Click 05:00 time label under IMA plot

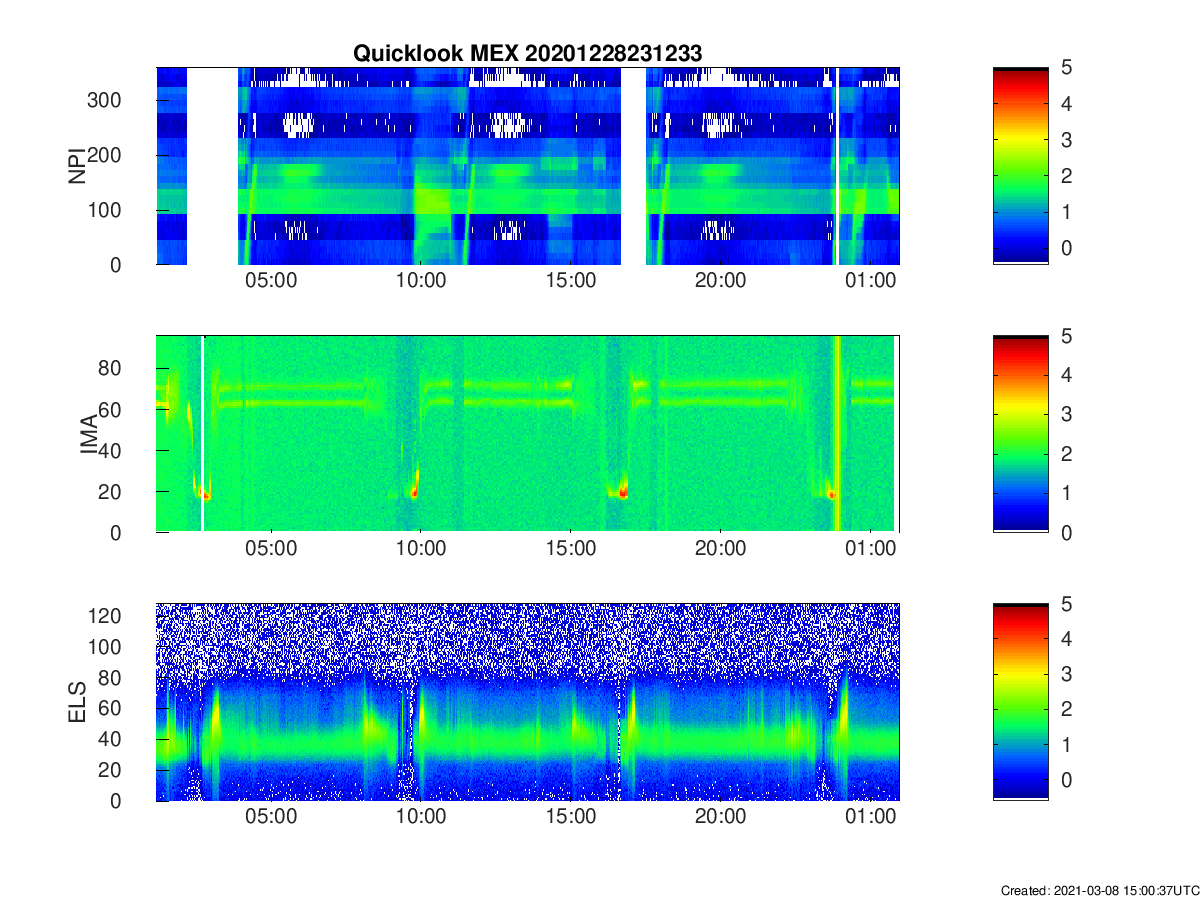tap(271, 550)
